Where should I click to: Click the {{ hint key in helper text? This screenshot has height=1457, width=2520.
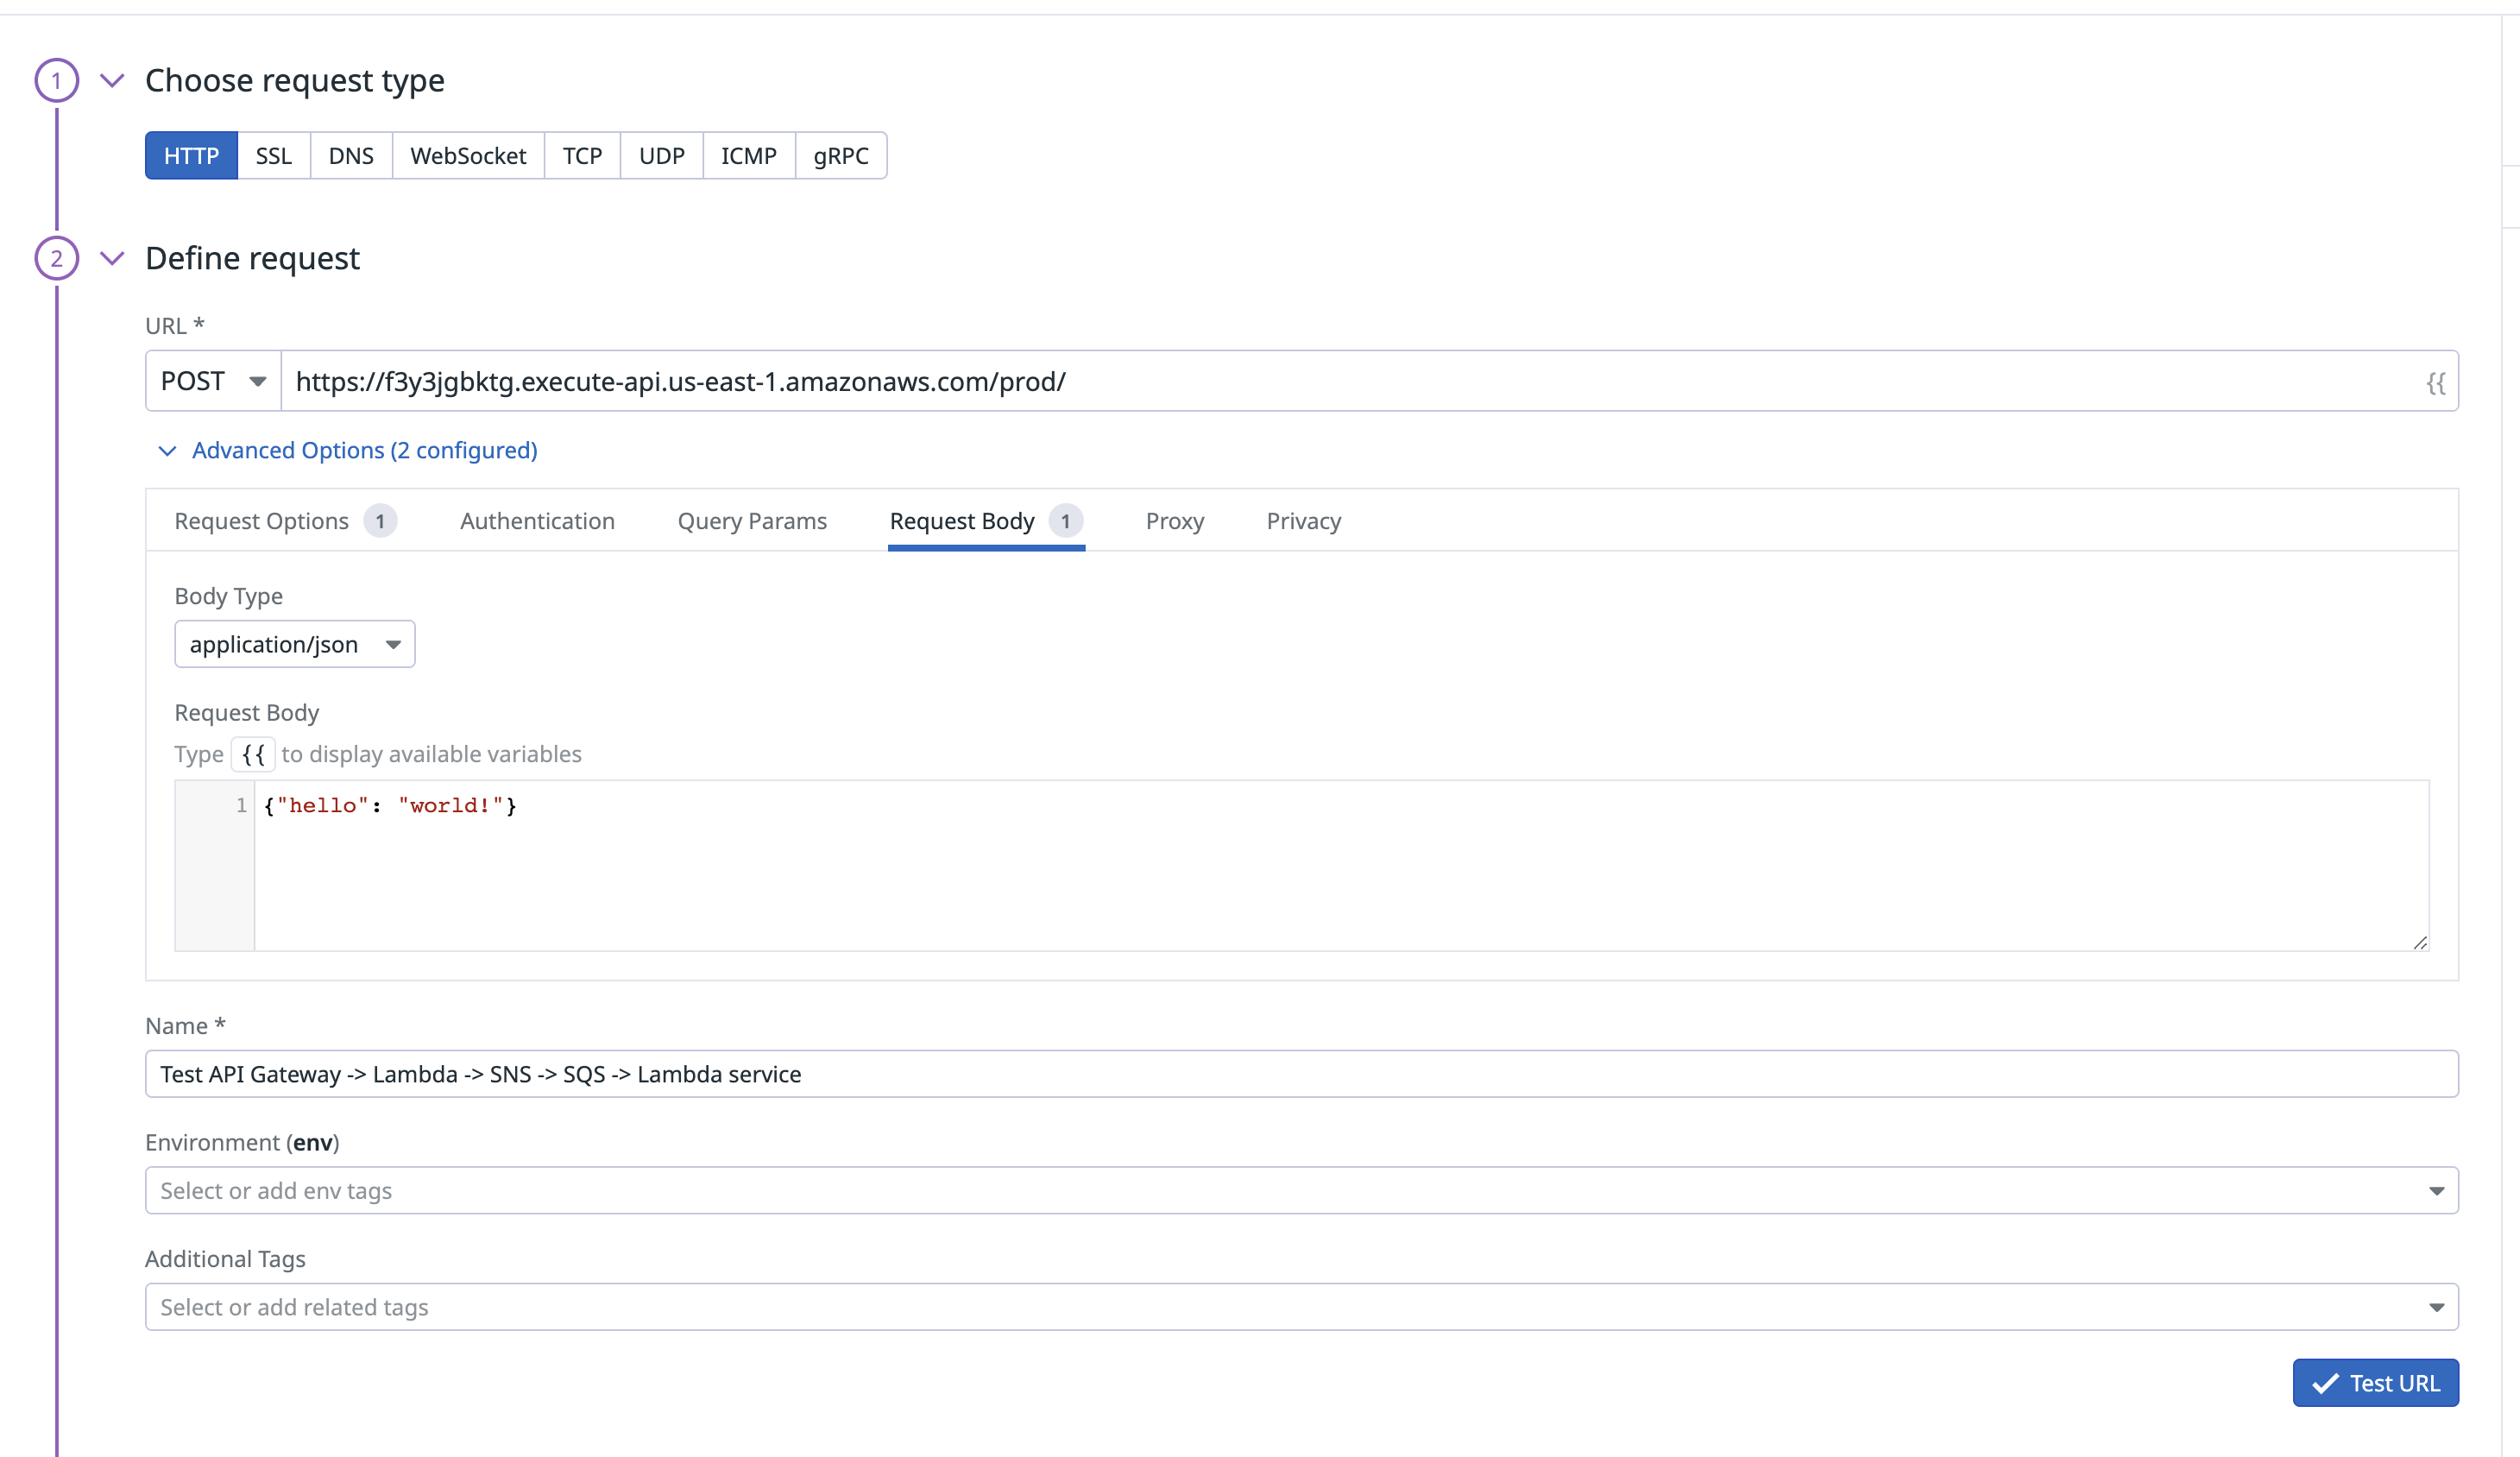253,754
